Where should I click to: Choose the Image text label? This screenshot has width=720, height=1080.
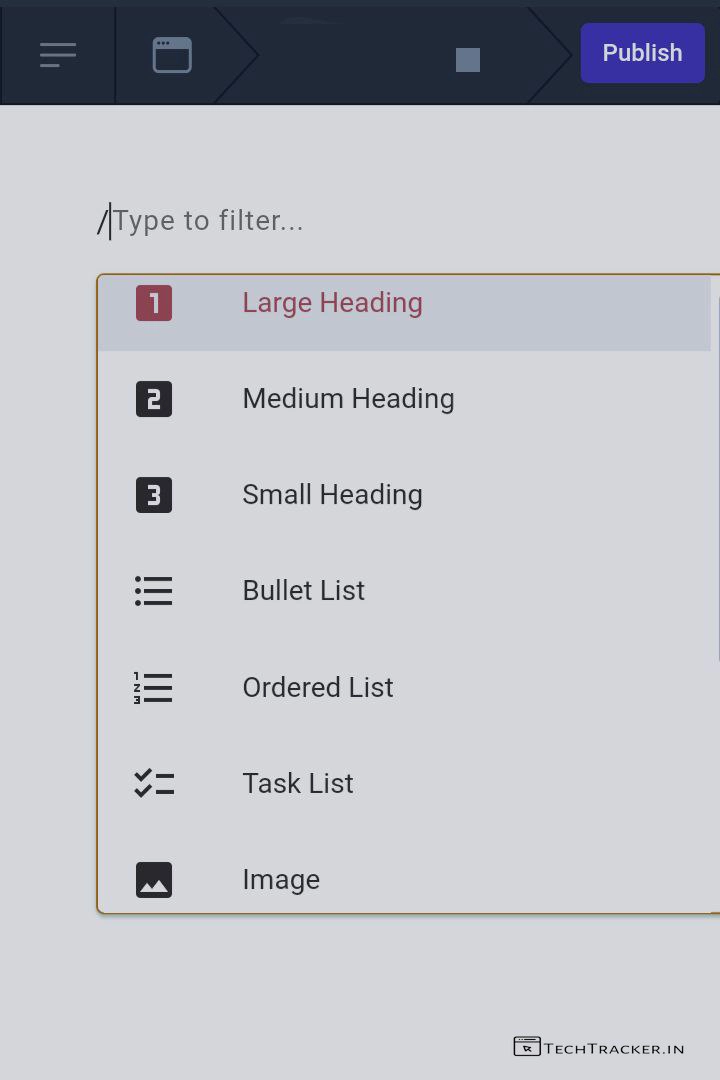click(x=281, y=880)
